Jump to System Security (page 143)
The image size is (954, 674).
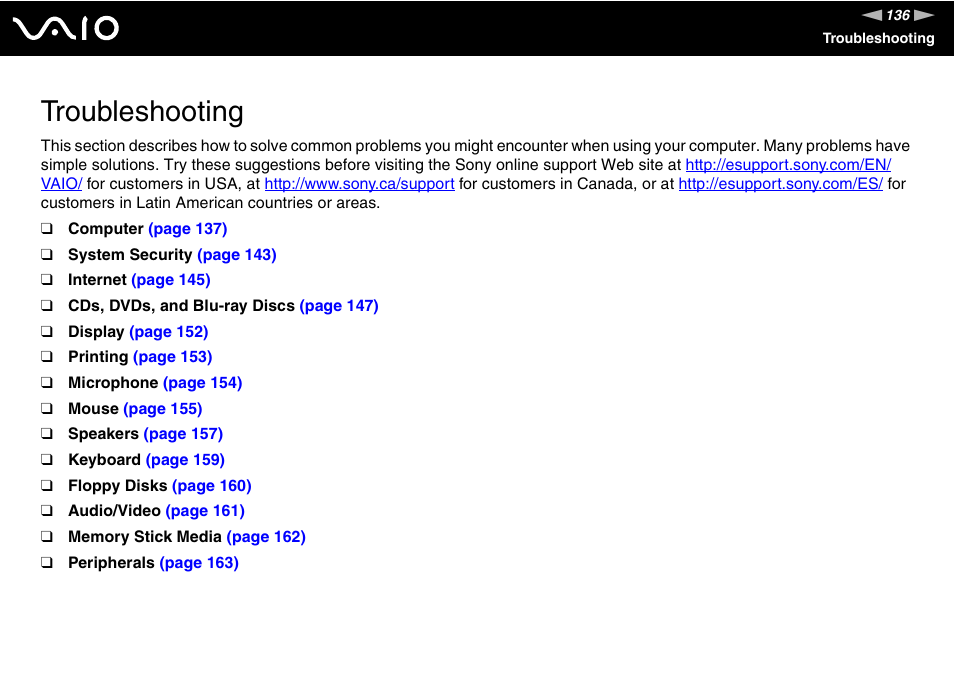click(x=237, y=255)
